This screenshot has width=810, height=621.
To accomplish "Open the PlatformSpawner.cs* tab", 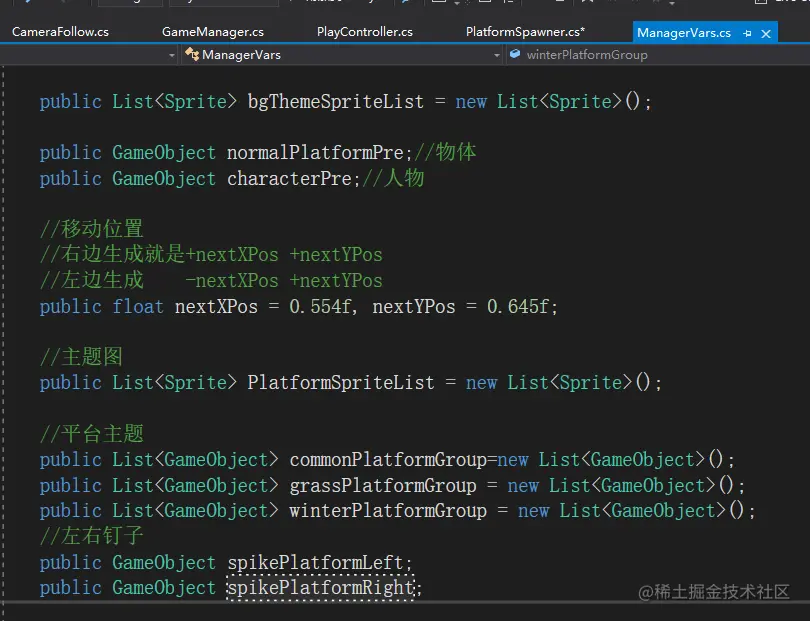I will (525, 32).
